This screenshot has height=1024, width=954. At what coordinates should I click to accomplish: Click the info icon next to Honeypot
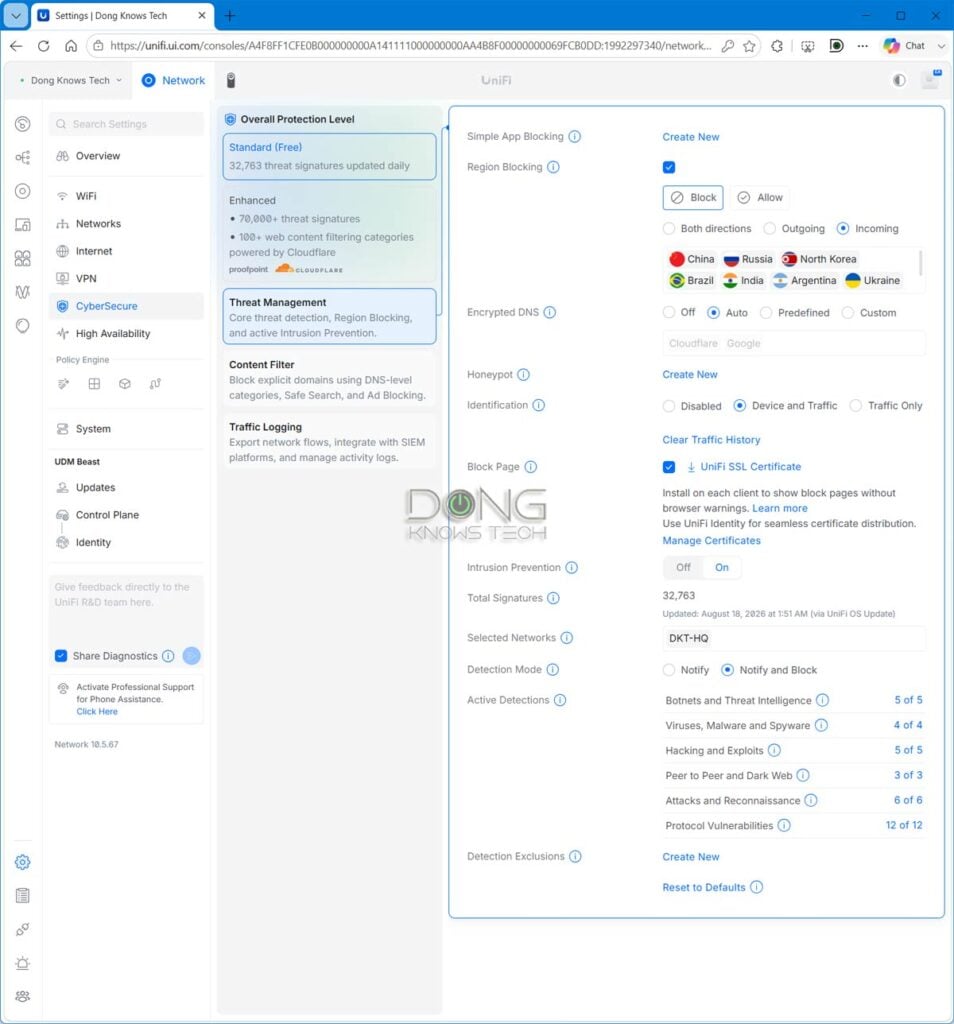coord(524,374)
